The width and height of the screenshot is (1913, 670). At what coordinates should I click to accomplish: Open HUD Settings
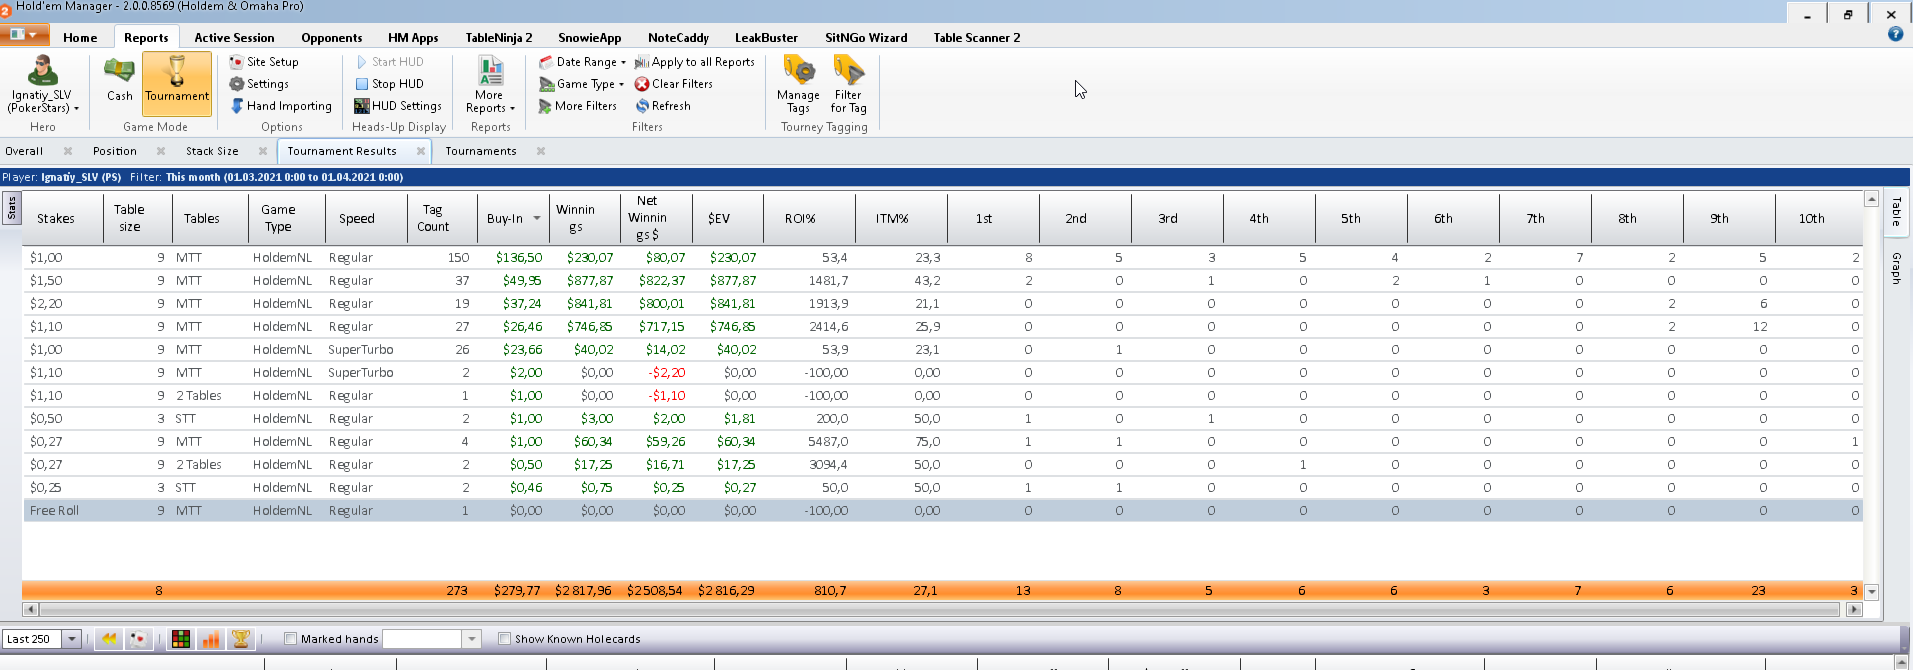point(398,106)
